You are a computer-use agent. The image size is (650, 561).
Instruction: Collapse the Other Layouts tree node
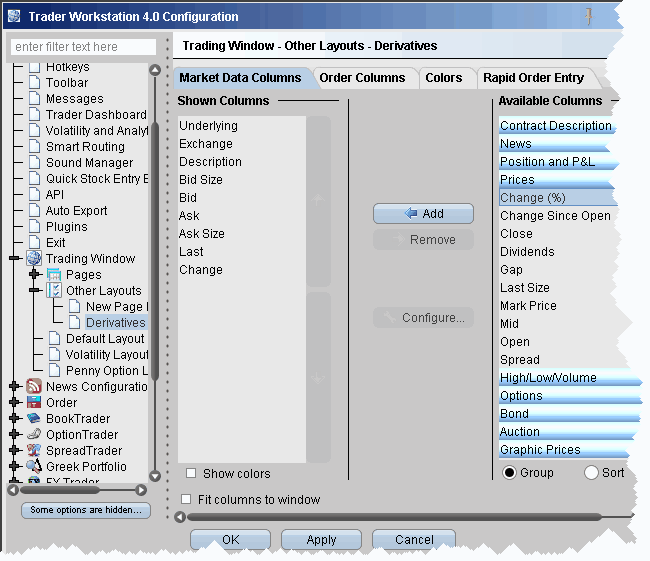(x=35, y=290)
